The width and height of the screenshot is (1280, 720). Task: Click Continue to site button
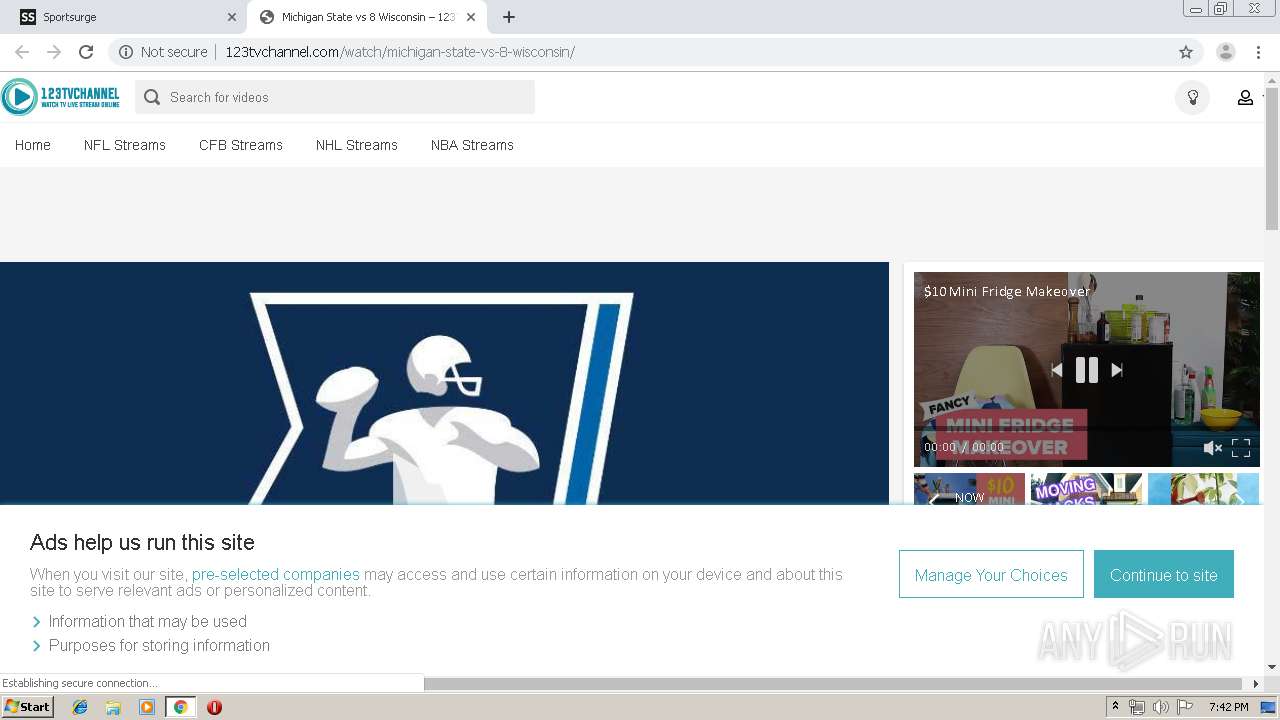coord(1164,574)
